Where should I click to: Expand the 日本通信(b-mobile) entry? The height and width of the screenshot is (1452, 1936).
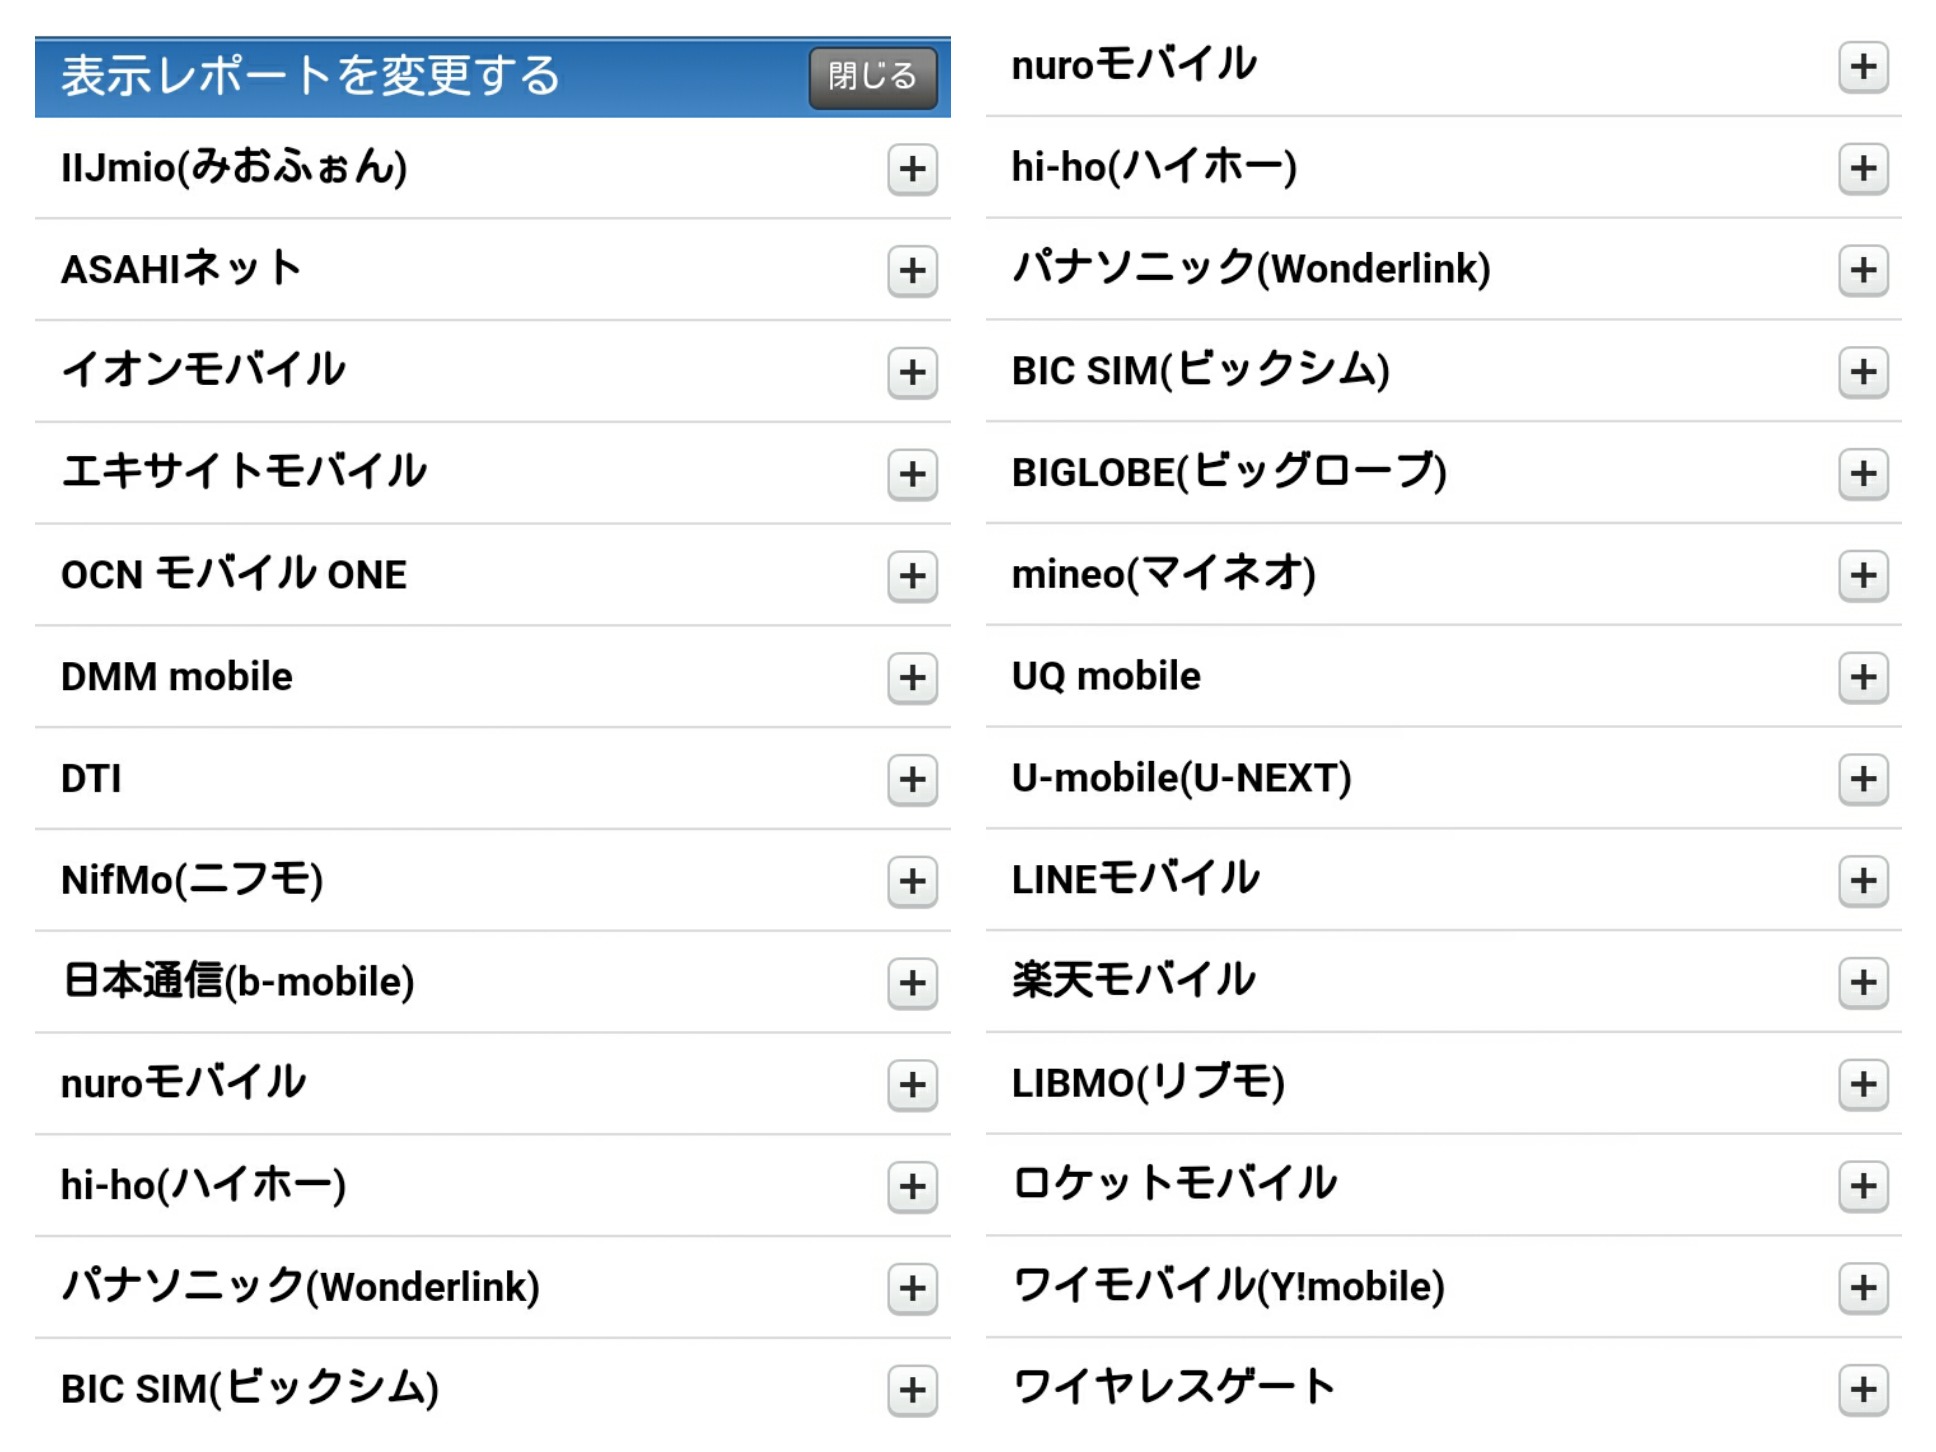(911, 983)
